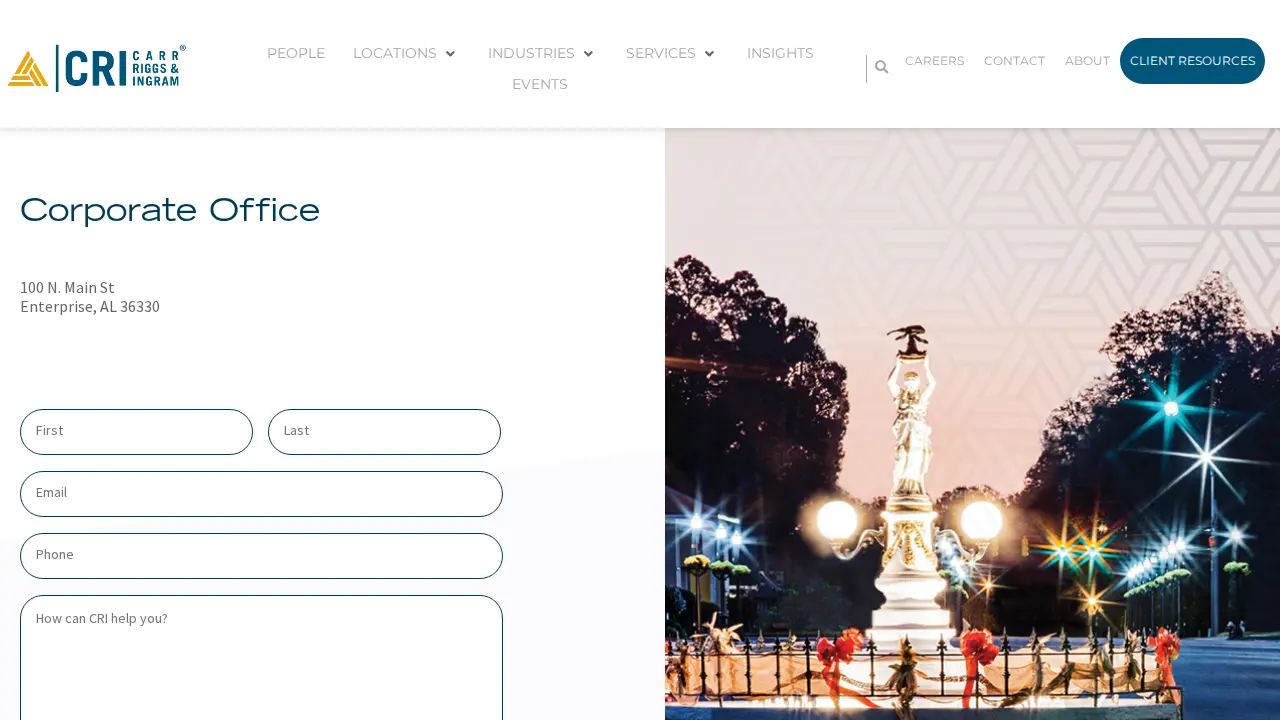The image size is (1280, 720).
Task: Select the 'Enterprise, AL 36330' text
Action: pyautogui.click(x=90, y=307)
